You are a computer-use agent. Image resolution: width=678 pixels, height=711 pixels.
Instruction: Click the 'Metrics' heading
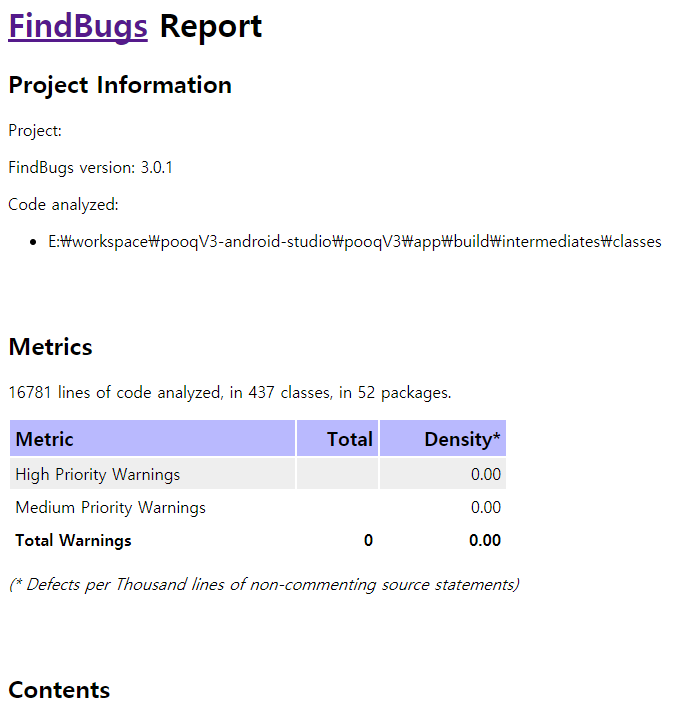[x=50, y=347]
